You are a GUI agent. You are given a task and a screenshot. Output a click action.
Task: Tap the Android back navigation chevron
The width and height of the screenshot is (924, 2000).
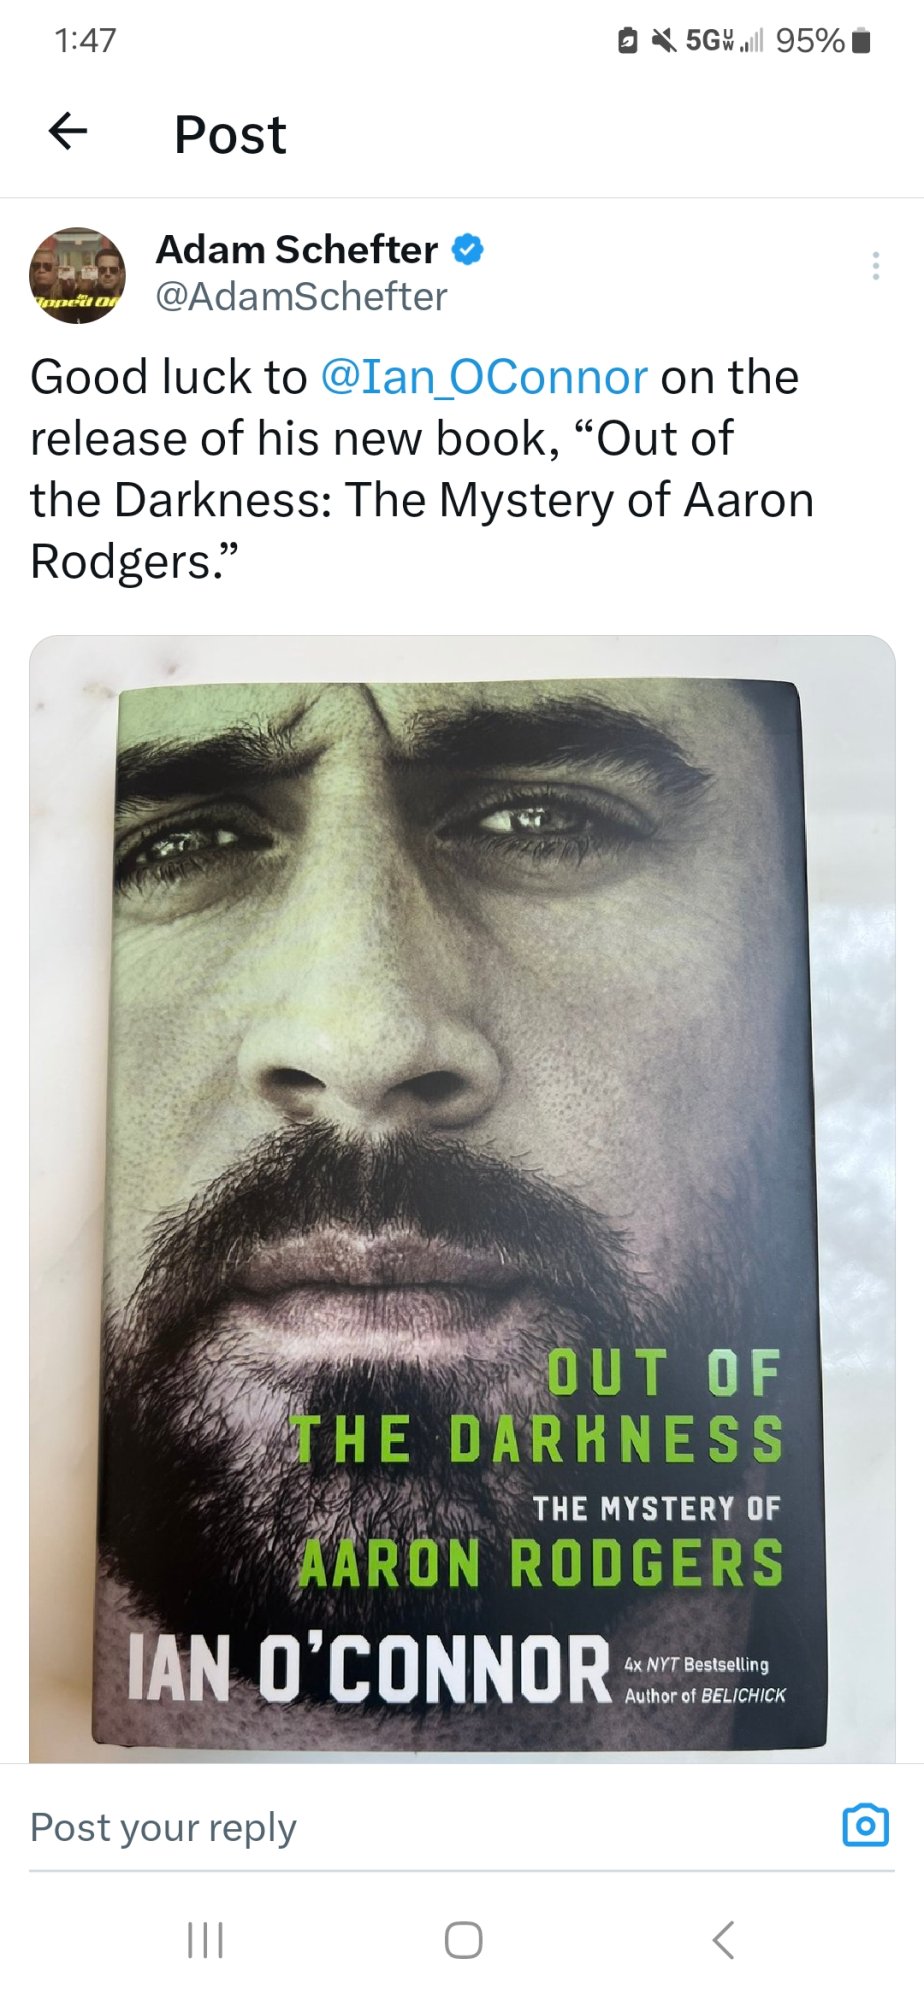(723, 1940)
